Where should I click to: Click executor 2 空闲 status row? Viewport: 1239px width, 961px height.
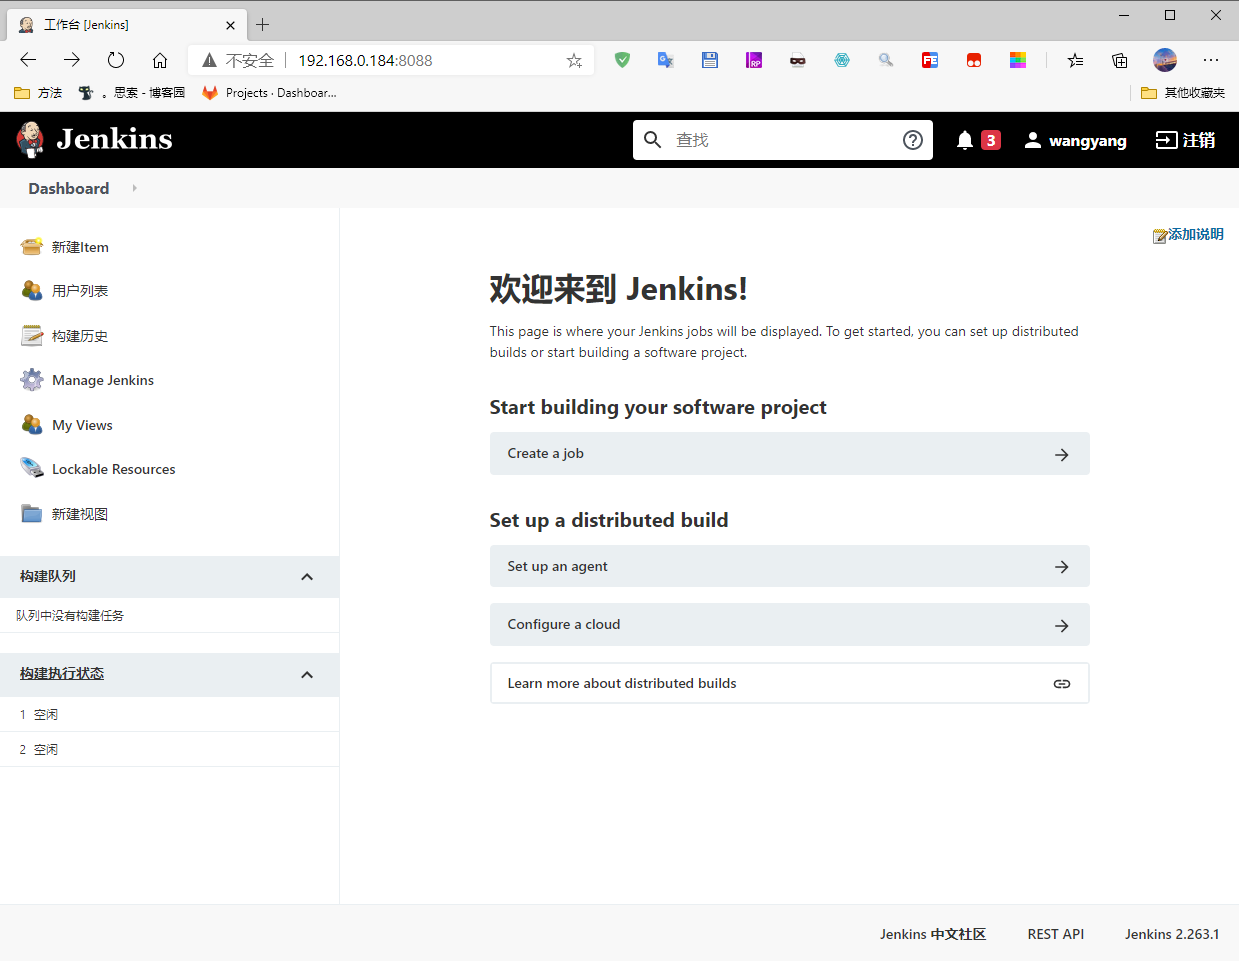pos(169,749)
